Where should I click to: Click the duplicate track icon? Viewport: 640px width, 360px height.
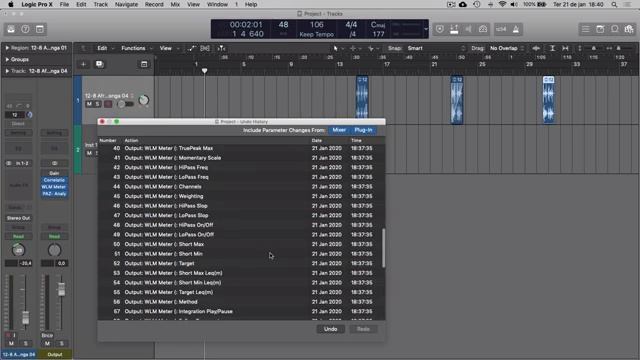pos(99,64)
